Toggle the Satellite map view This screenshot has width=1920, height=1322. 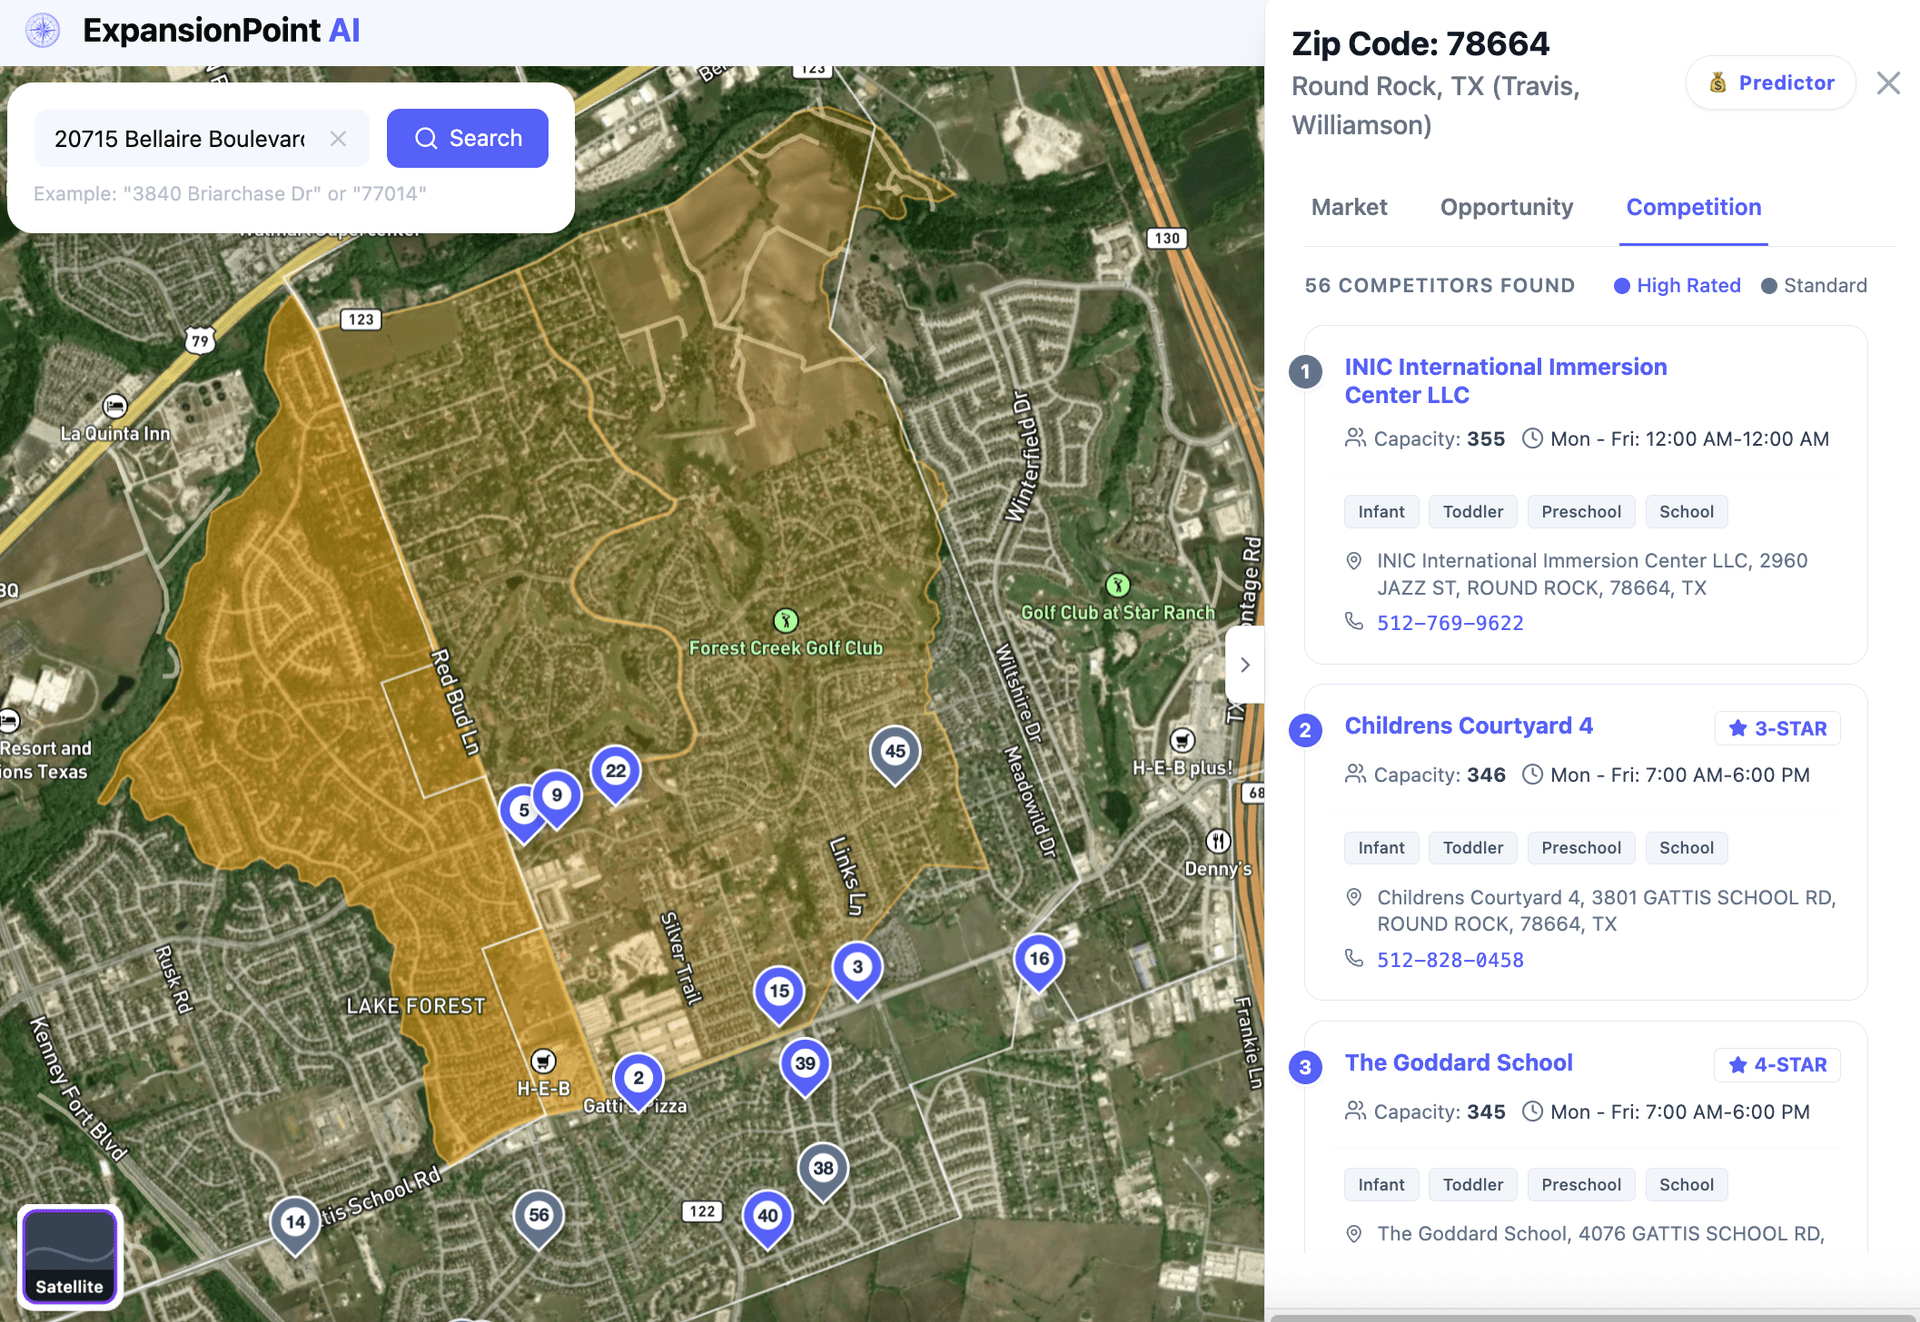pos(69,1256)
